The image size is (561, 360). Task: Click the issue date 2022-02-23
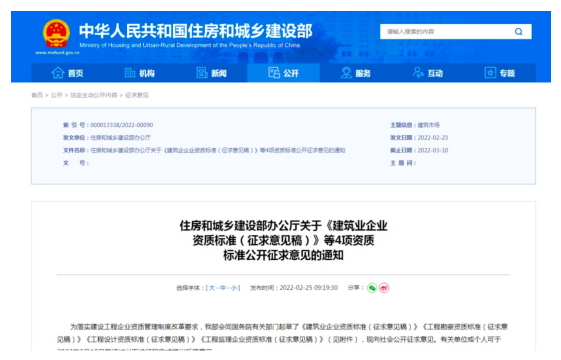433,138
